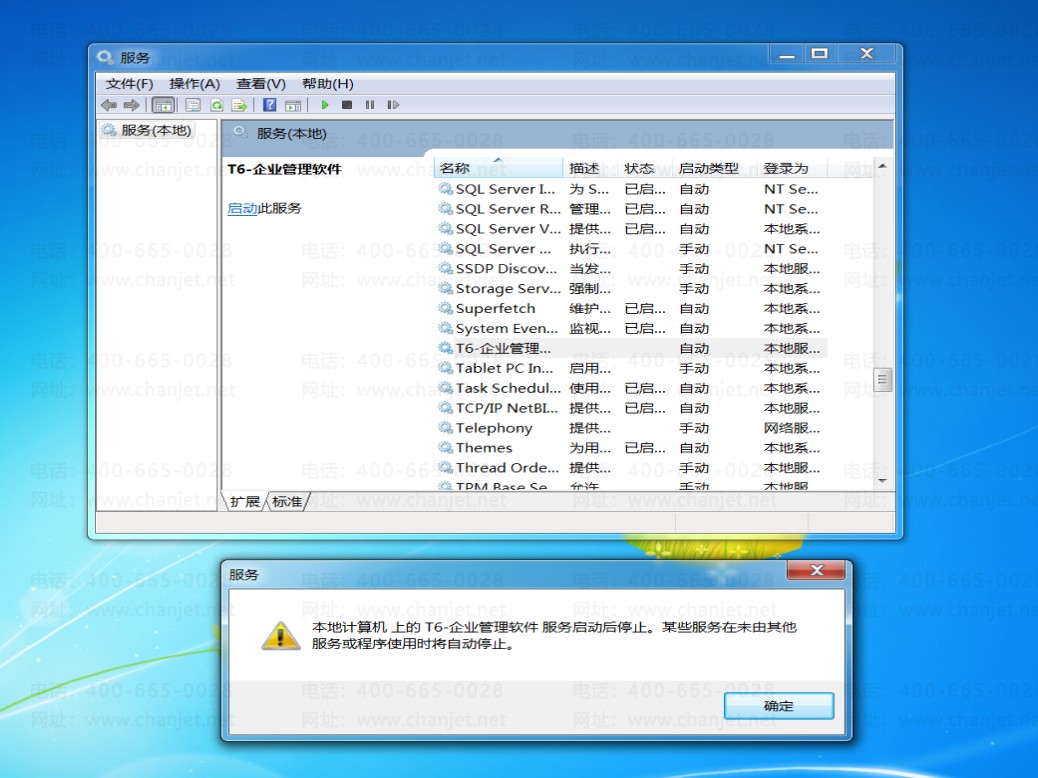
Task: Click the scroll up arrow of services list
Action: click(882, 166)
